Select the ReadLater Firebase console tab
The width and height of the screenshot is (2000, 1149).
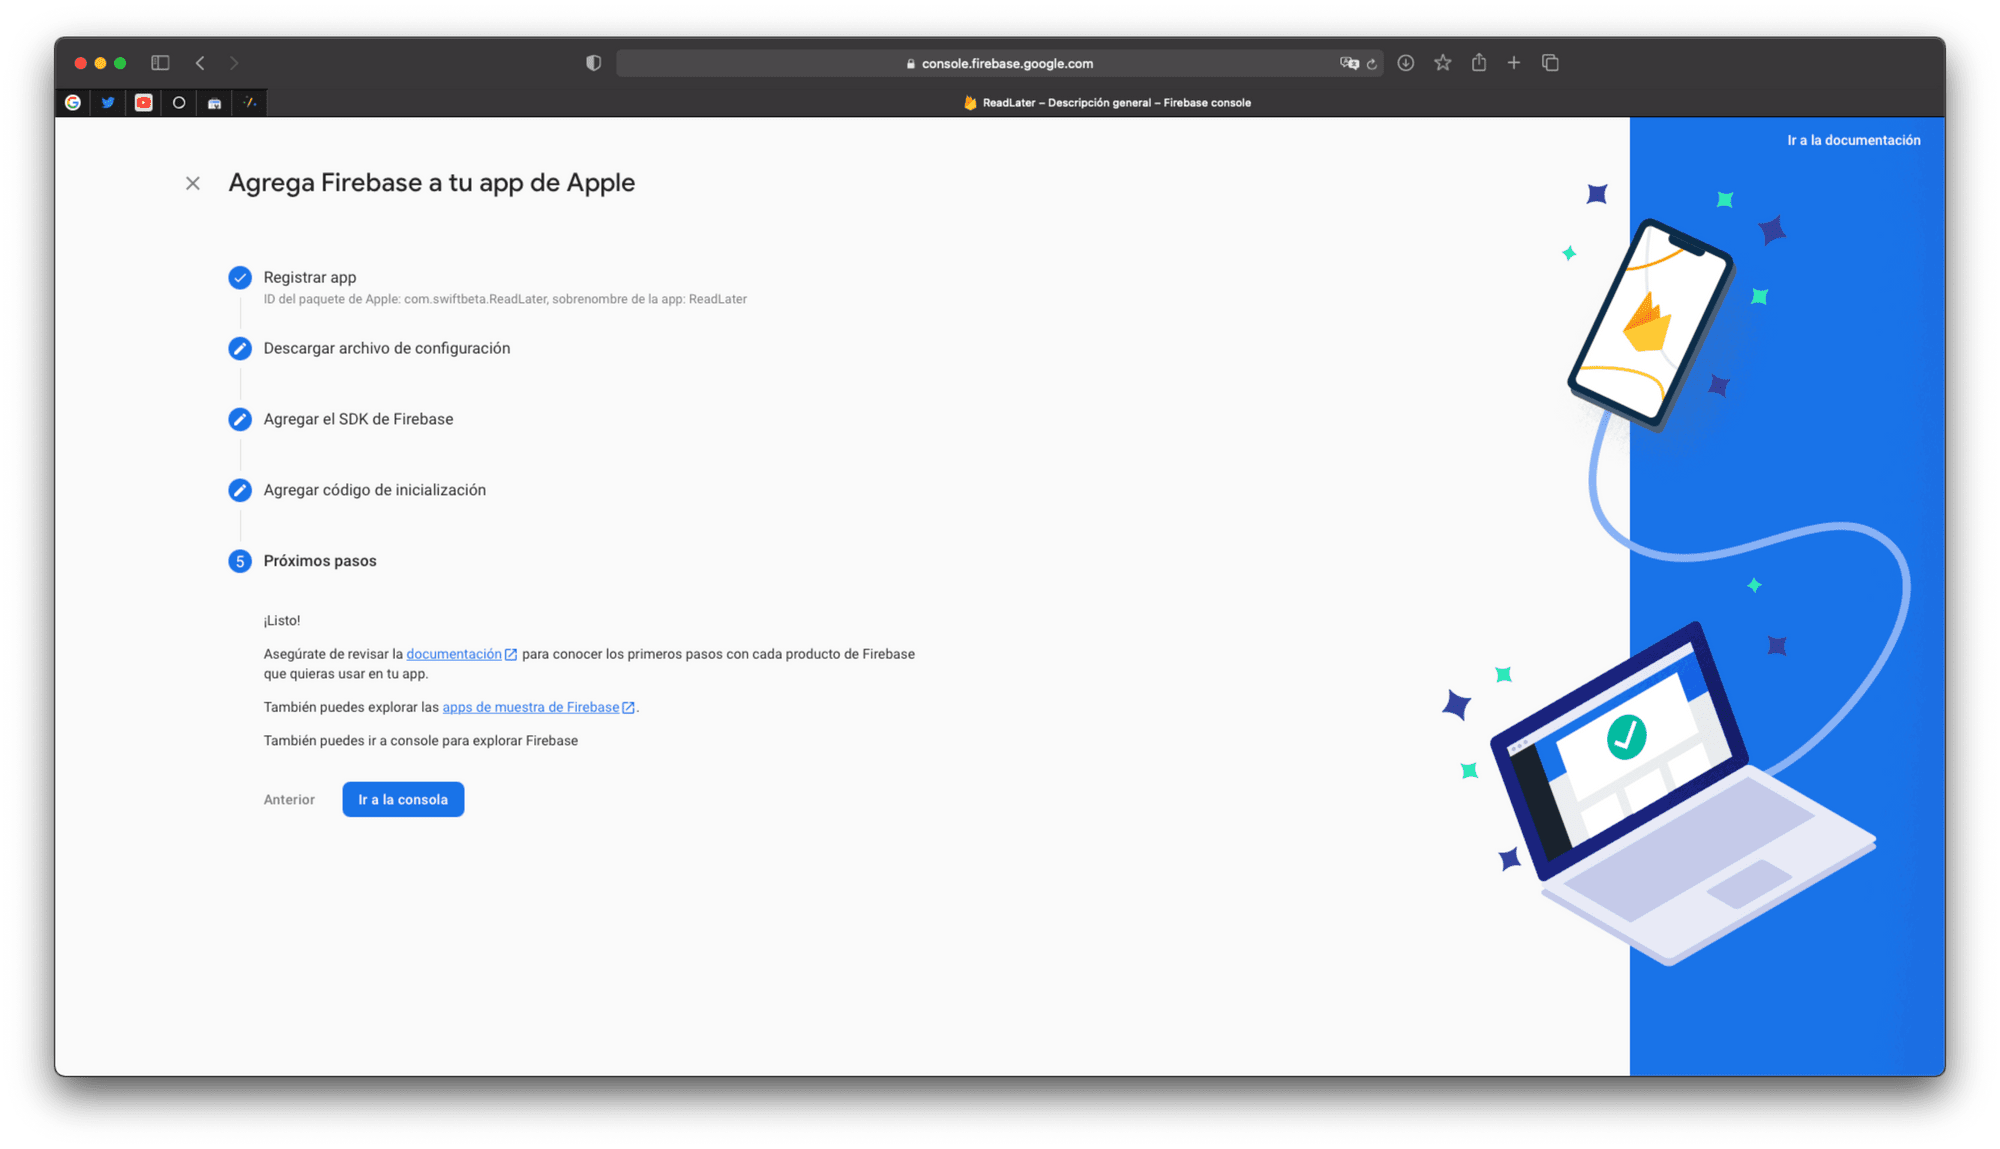pyautogui.click(x=1106, y=103)
